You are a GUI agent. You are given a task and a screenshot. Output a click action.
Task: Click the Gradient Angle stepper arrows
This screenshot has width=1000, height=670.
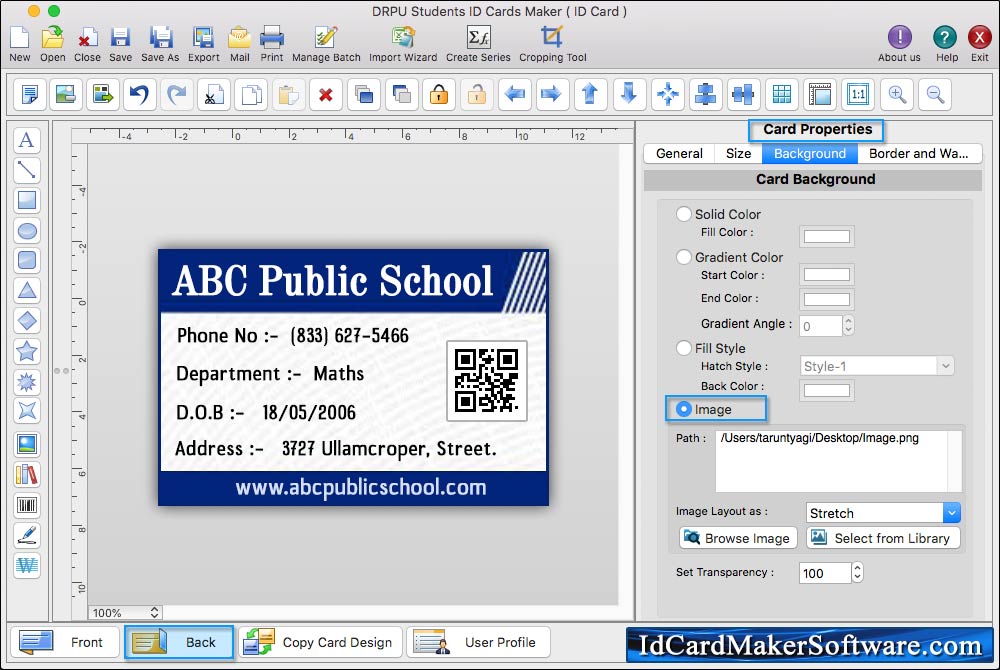848,326
